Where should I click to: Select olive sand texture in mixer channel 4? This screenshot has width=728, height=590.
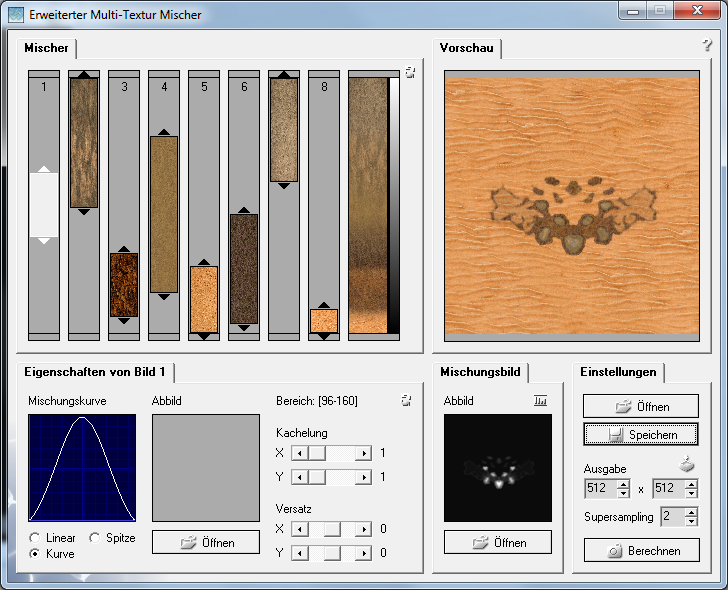point(164,214)
